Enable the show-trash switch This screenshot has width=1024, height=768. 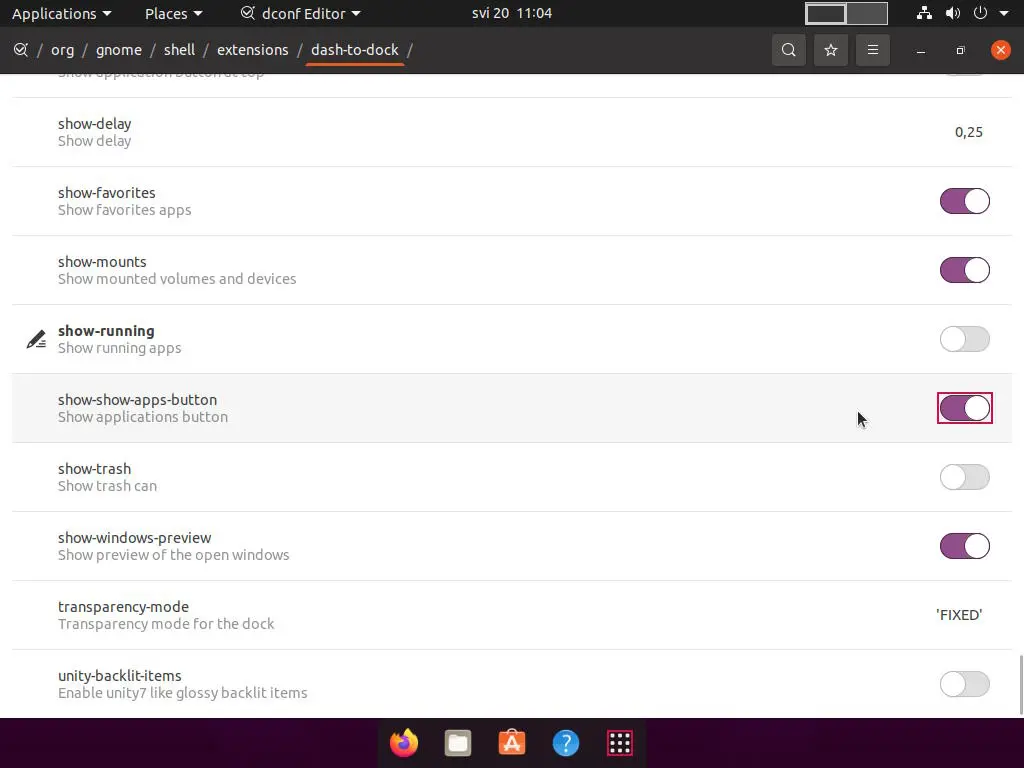965,477
